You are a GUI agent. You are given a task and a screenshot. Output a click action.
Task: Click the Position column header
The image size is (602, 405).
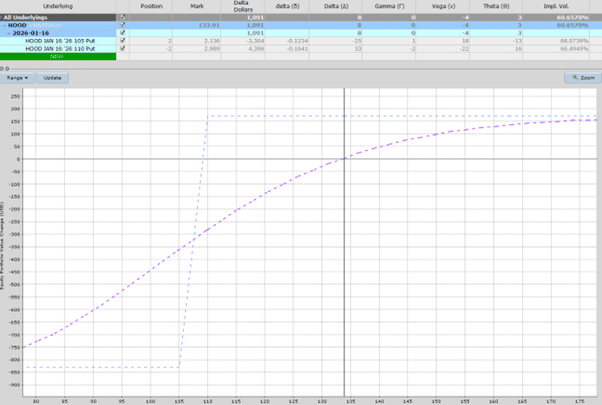click(151, 6)
